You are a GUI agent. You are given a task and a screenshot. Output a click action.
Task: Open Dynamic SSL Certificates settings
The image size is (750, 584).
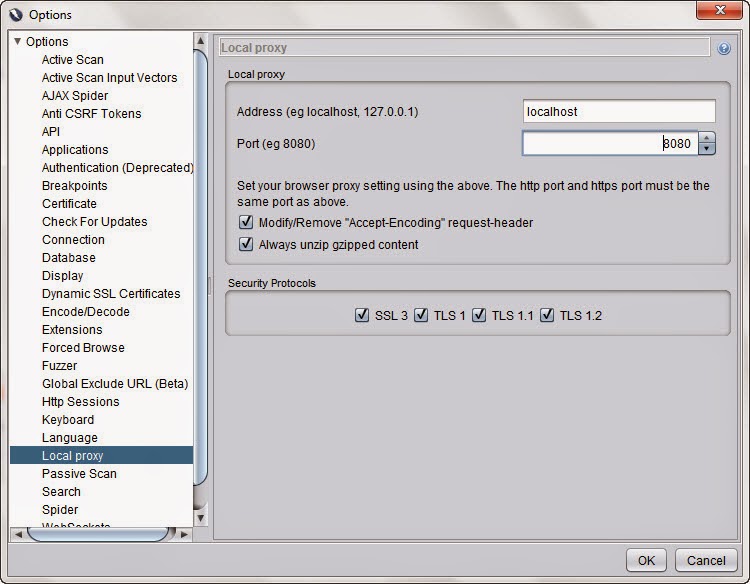[x=111, y=294]
